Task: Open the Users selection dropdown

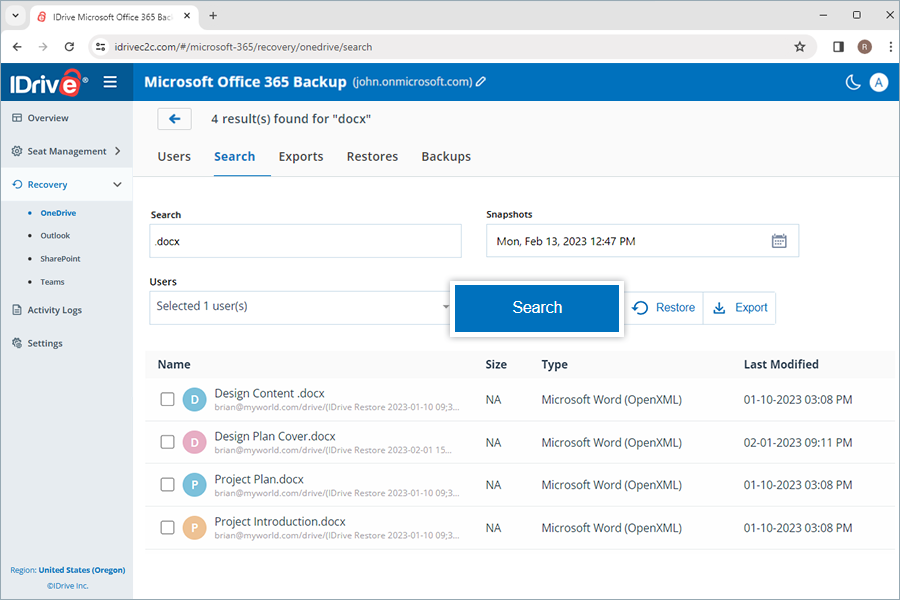Action: [300, 306]
